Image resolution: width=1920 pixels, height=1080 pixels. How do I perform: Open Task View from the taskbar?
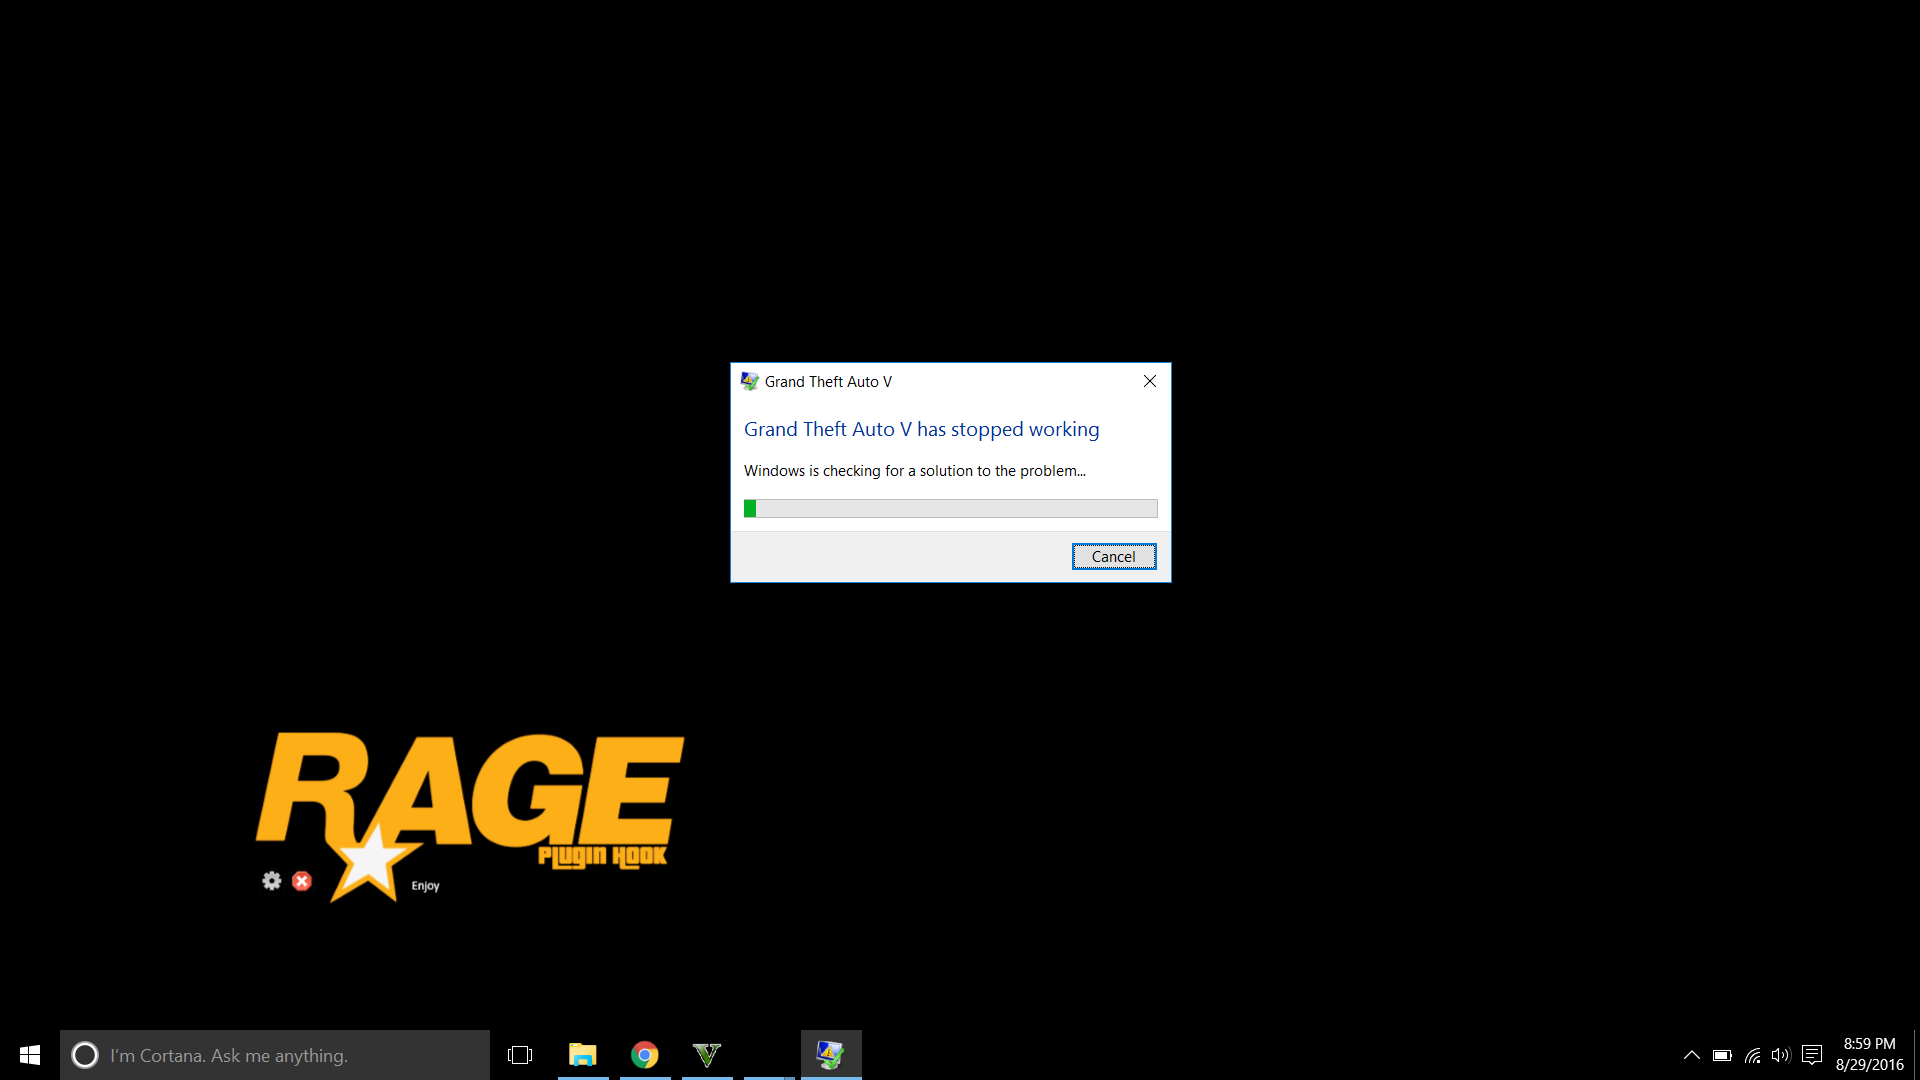click(x=520, y=1055)
